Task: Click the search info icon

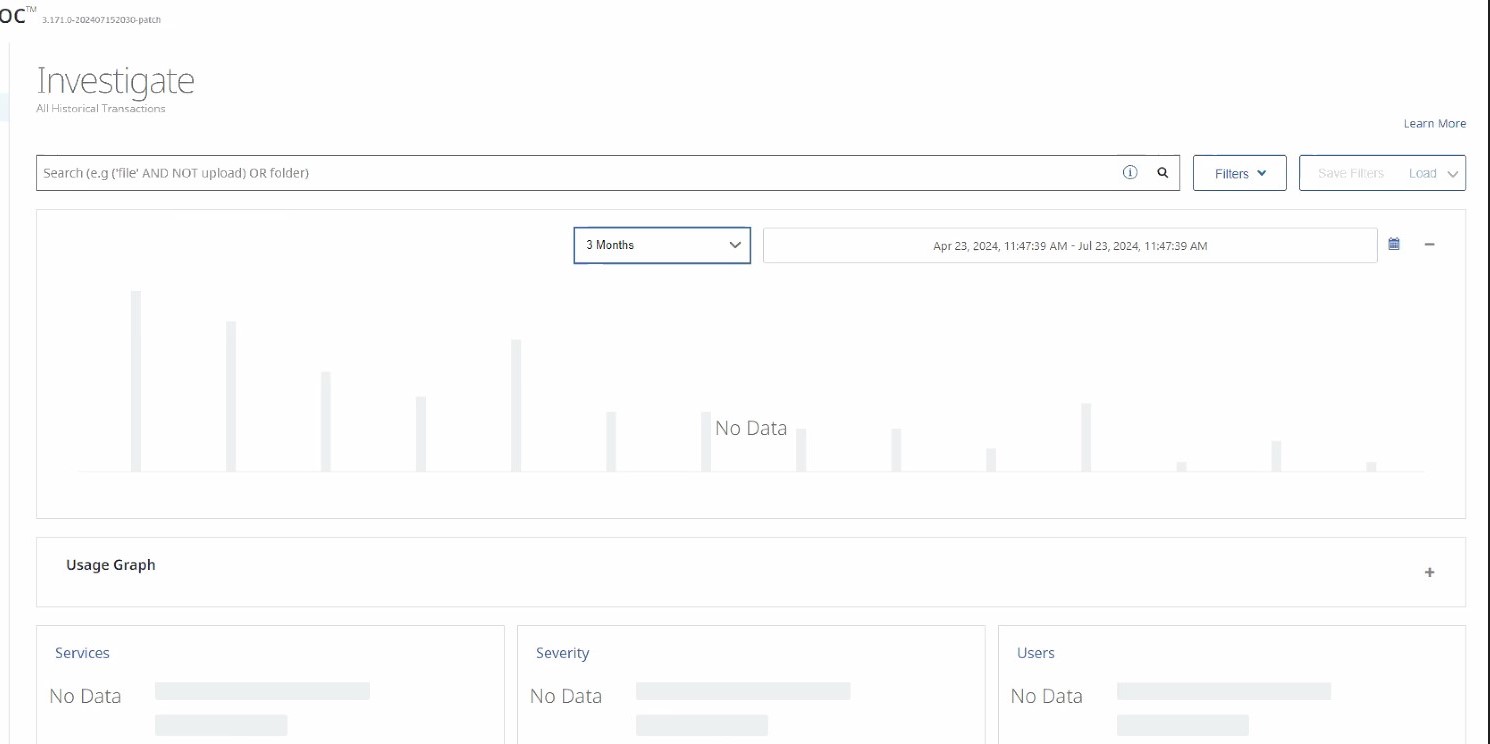Action: tap(1130, 172)
